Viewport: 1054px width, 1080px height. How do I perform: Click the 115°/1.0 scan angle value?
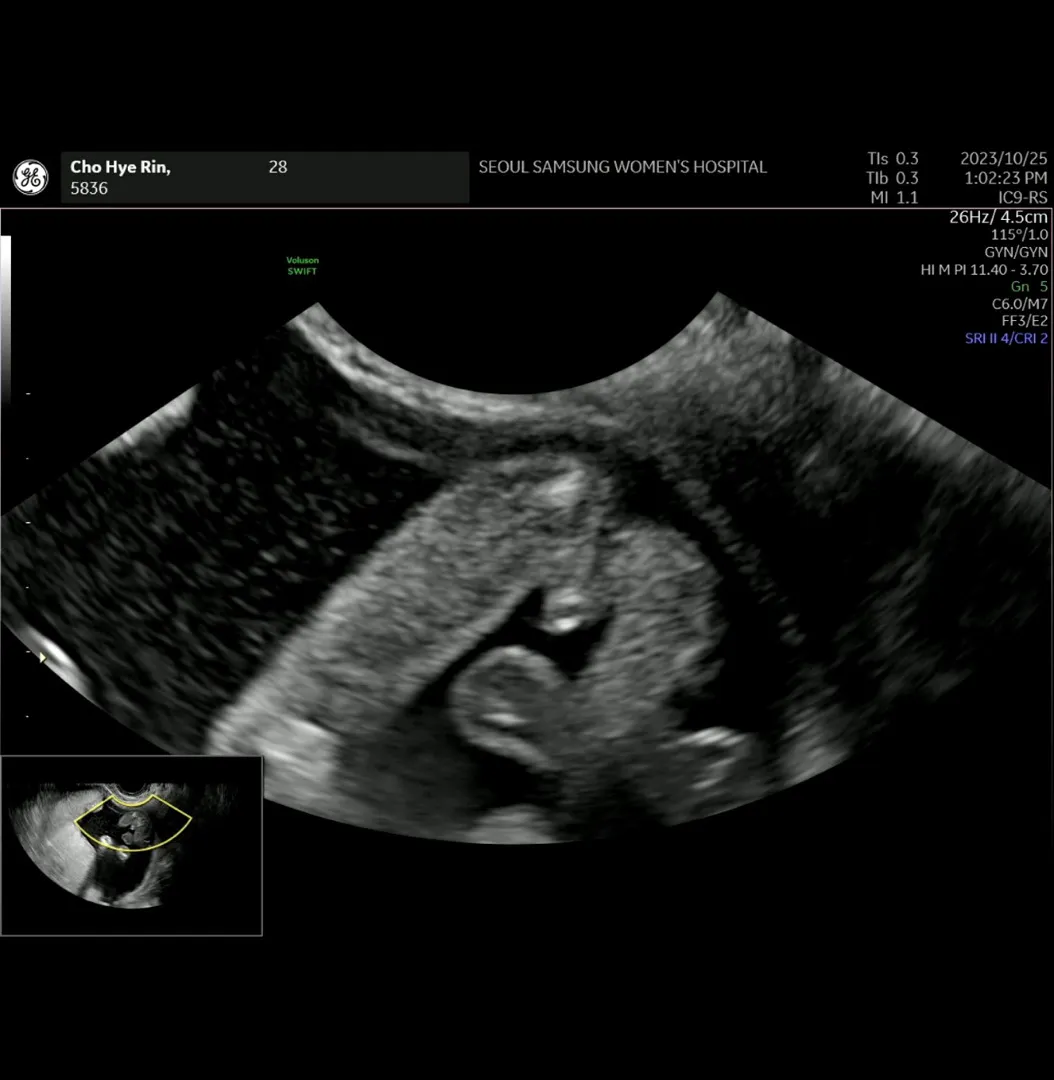click(x=1020, y=234)
